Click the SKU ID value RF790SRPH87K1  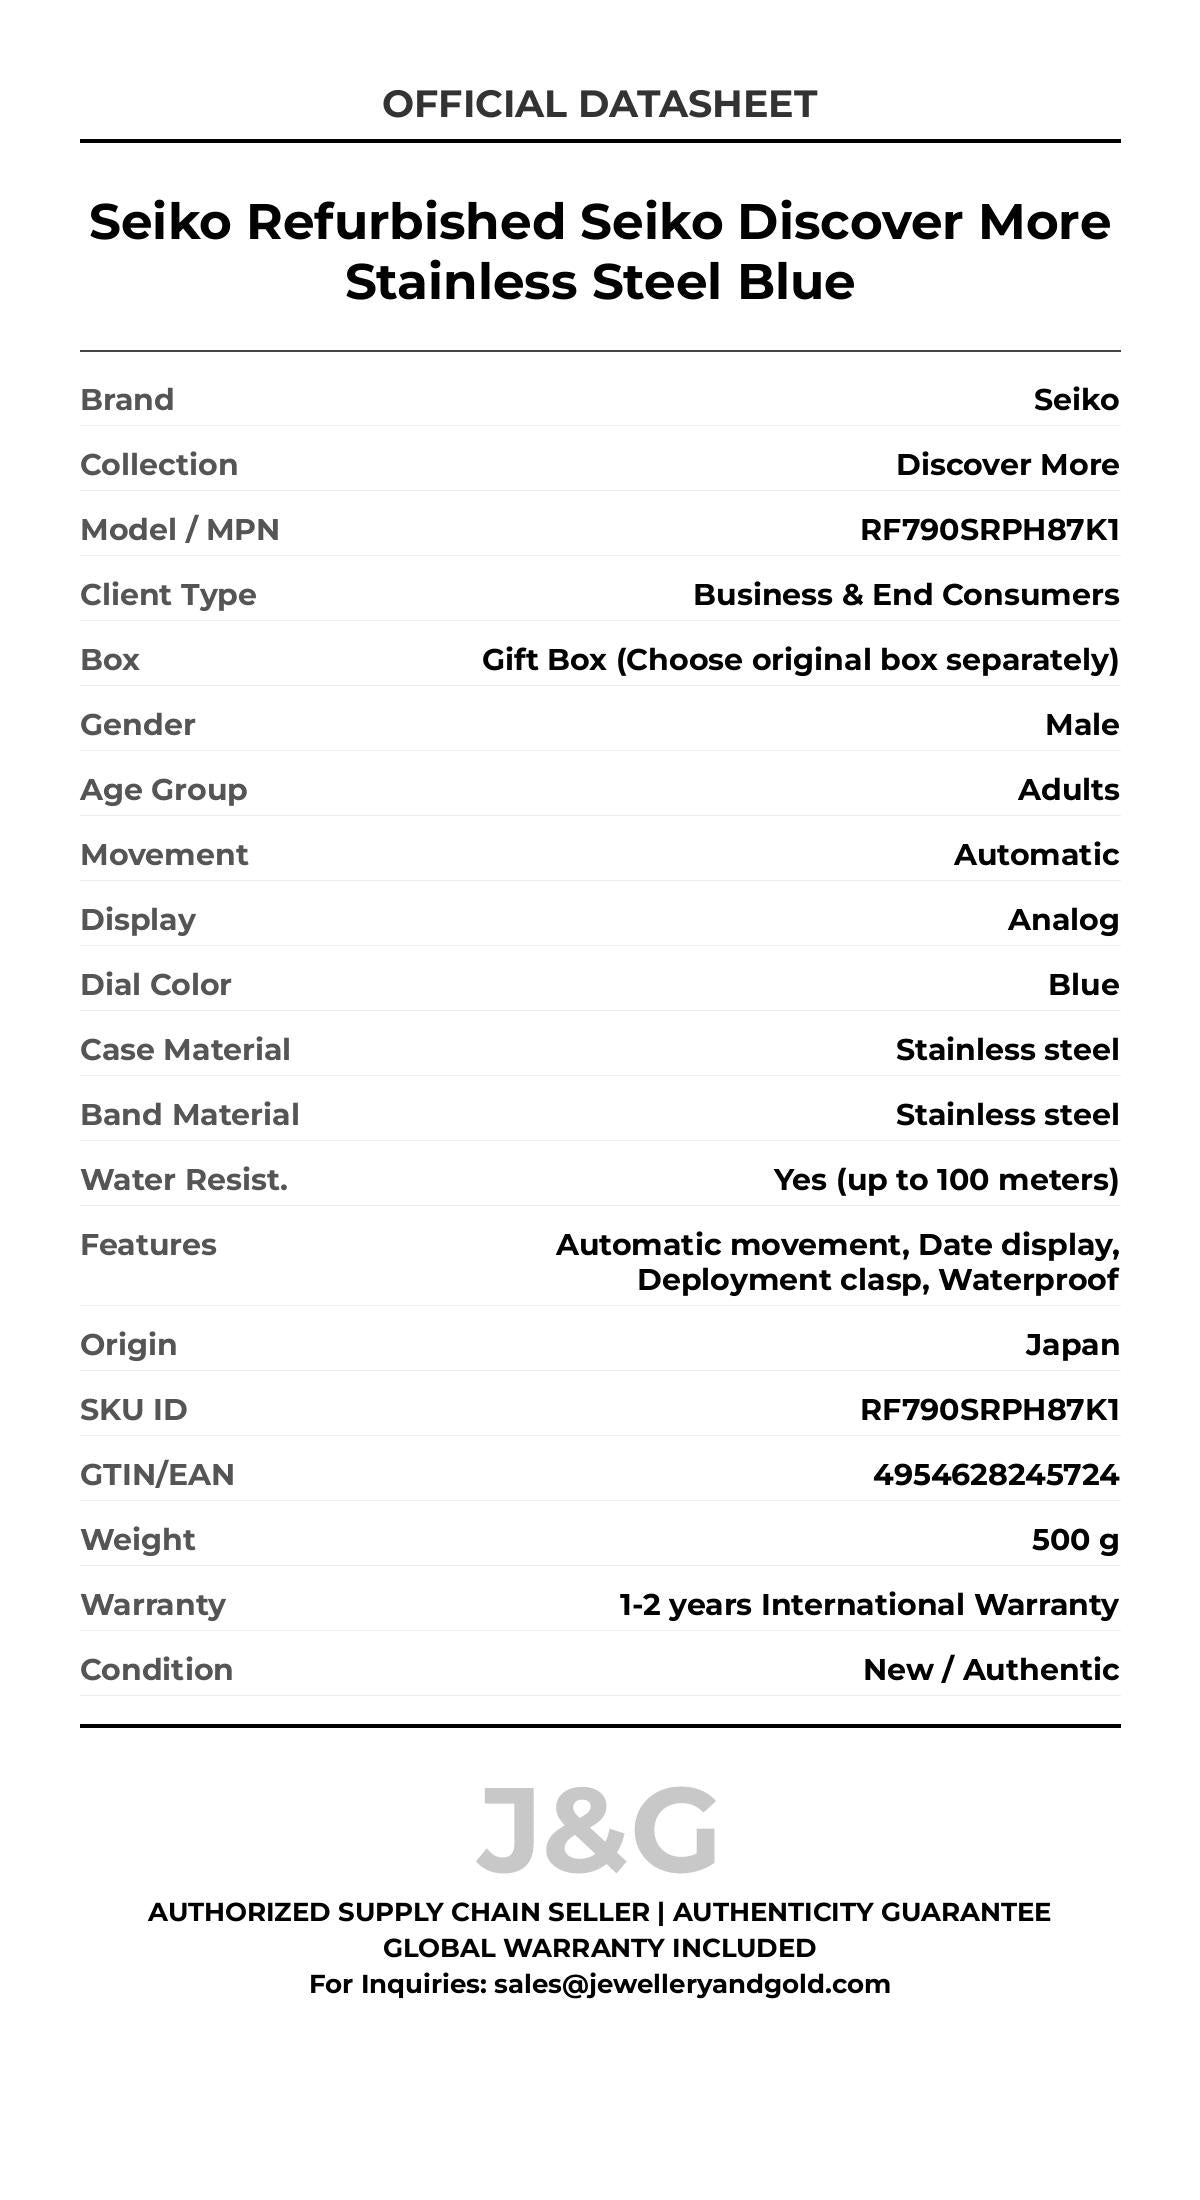pos(989,1410)
